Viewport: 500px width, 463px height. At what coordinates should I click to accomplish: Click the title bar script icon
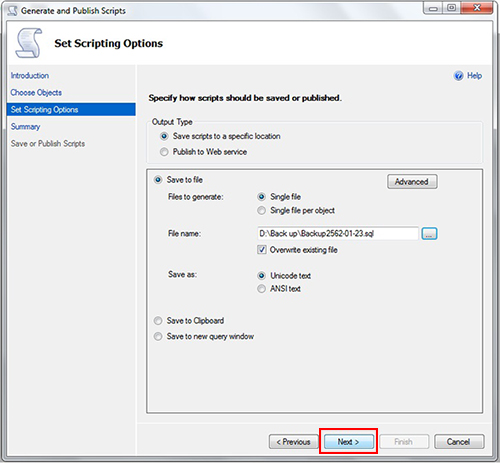point(13,11)
